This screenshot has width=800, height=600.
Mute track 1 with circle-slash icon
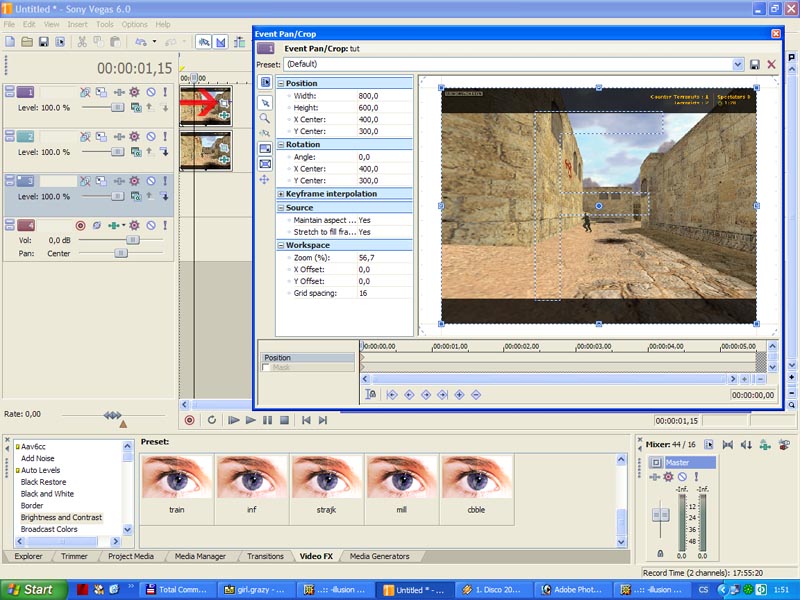click(151, 92)
